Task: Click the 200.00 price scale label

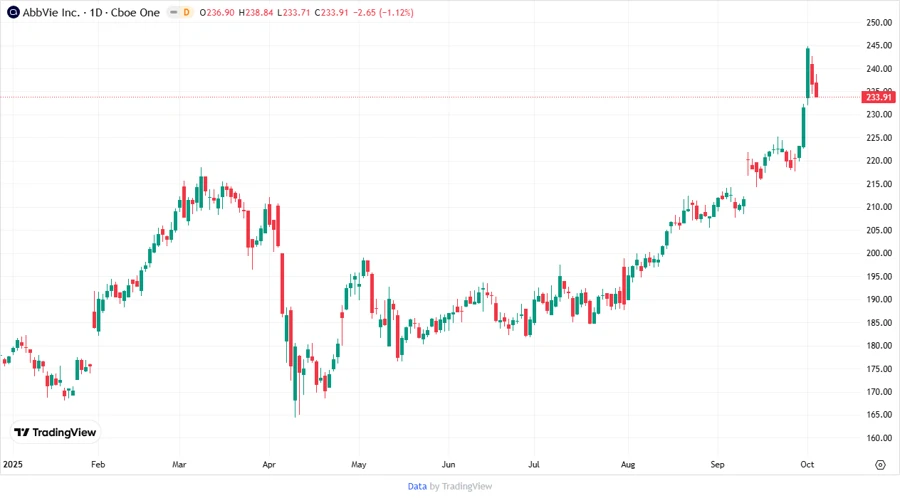Action: click(x=878, y=253)
